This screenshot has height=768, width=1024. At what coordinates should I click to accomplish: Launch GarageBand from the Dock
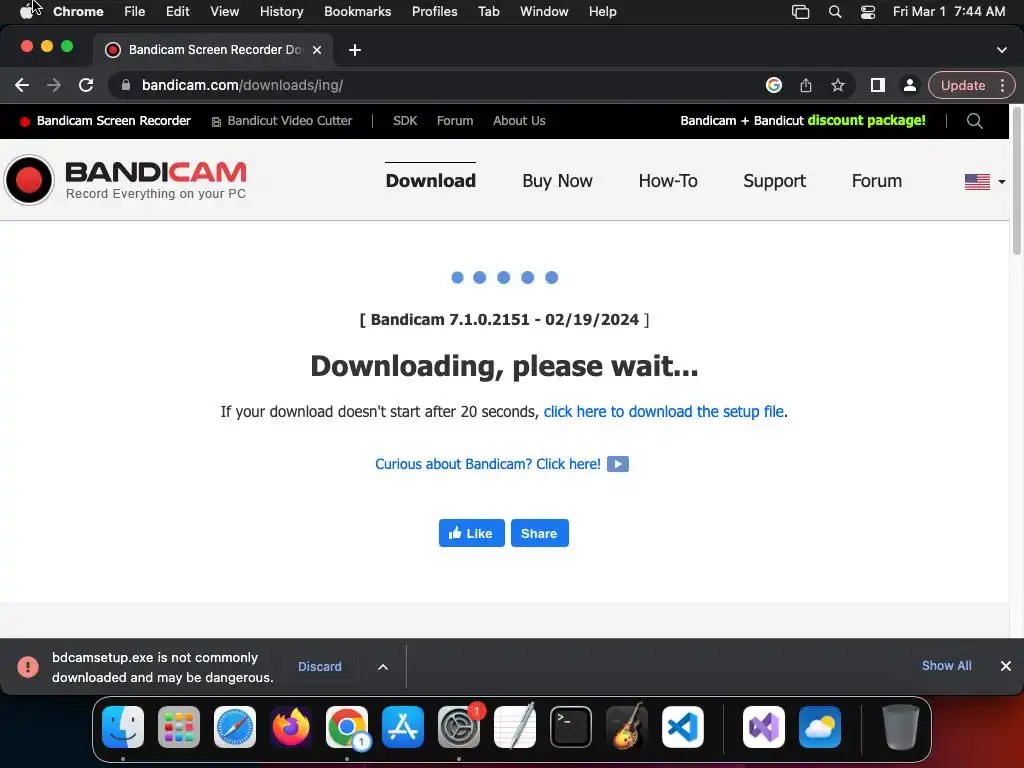[x=627, y=727]
